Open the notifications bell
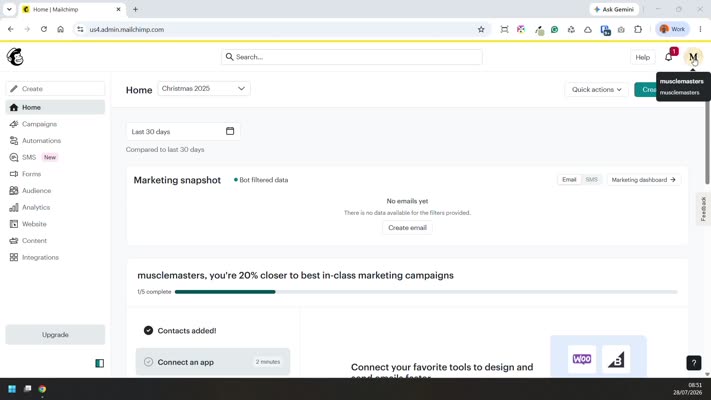 click(x=668, y=57)
